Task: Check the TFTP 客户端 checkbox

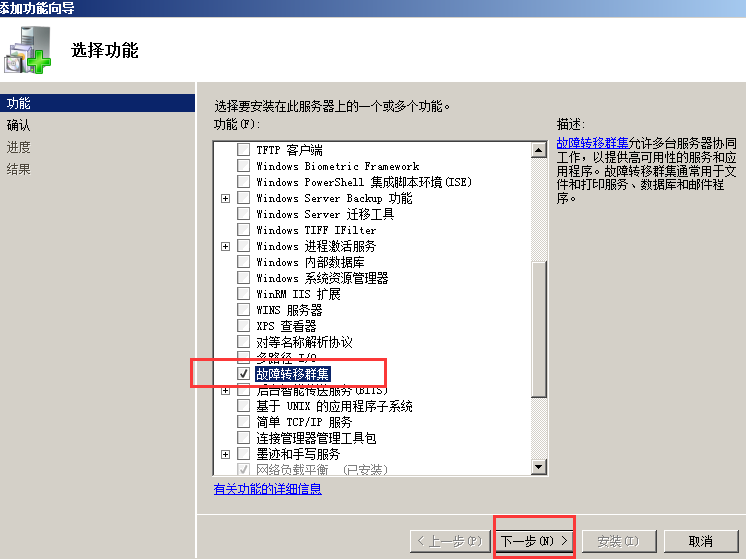Action: coord(244,150)
